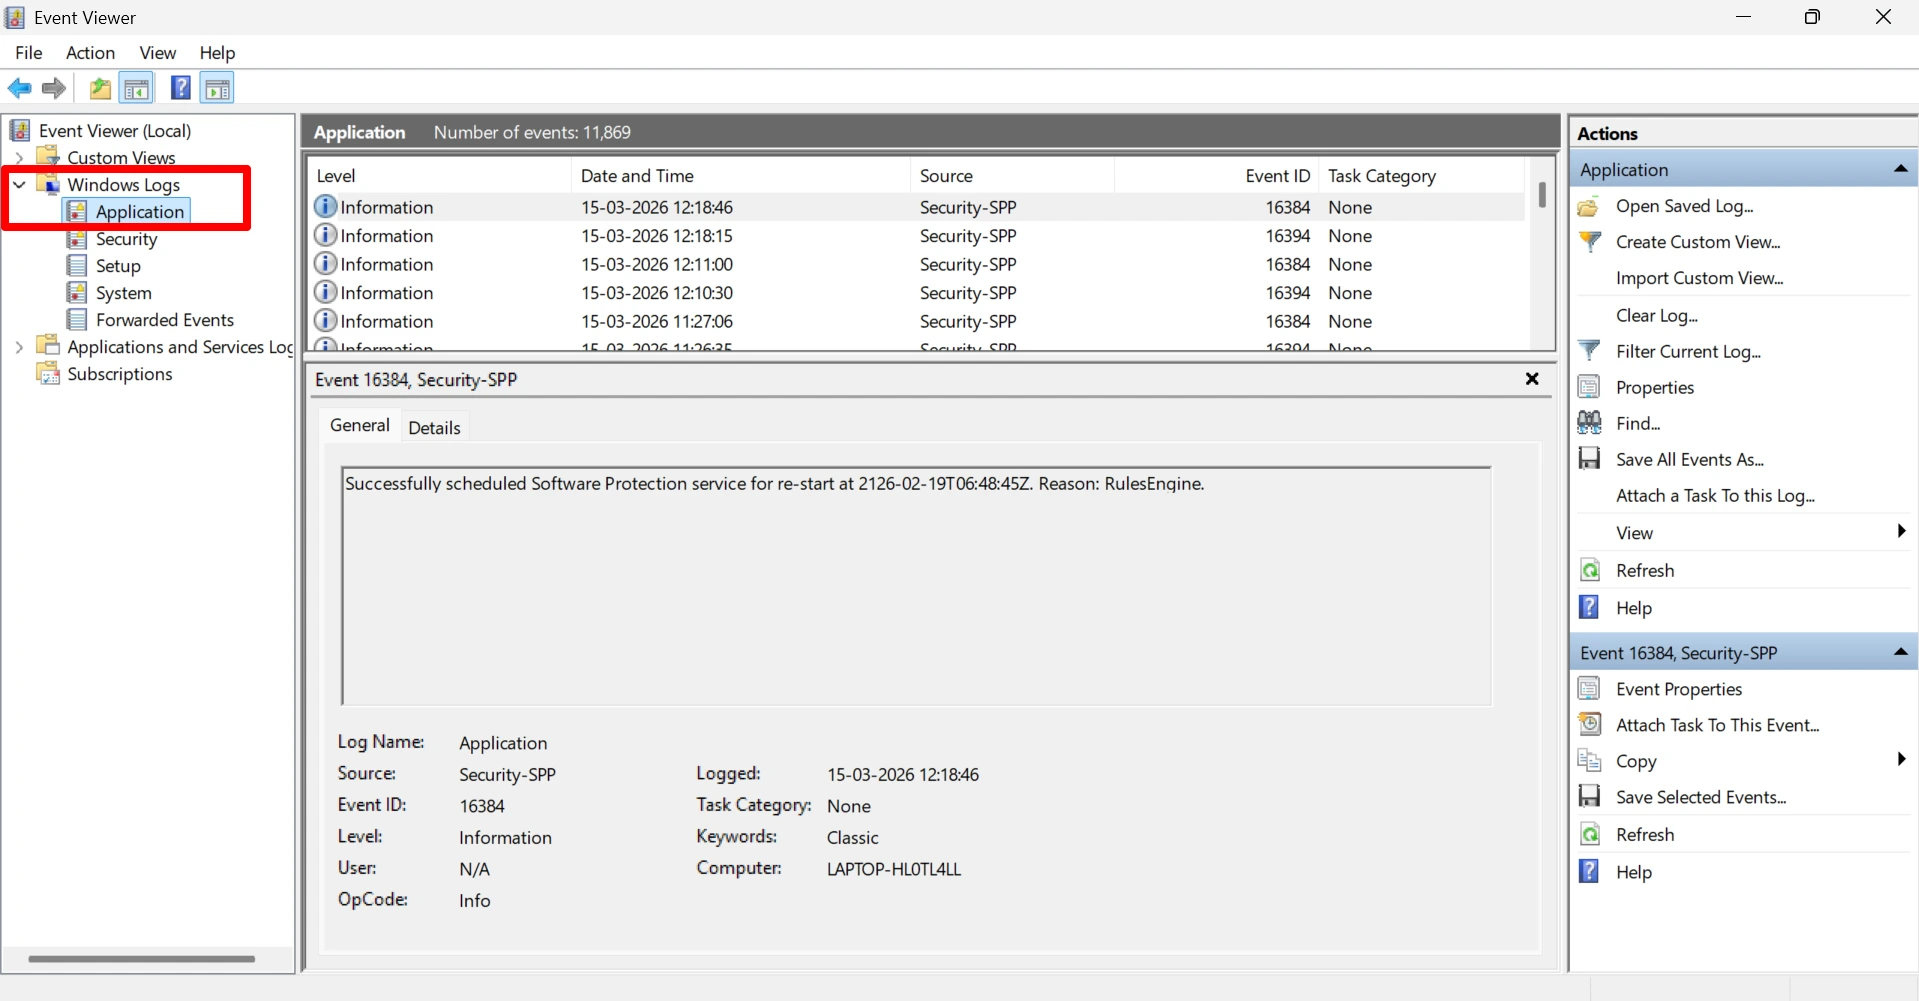This screenshot has width=1919, height=1001.
Task: Click the Attach Task To This Event icon
Action: 1590,724
